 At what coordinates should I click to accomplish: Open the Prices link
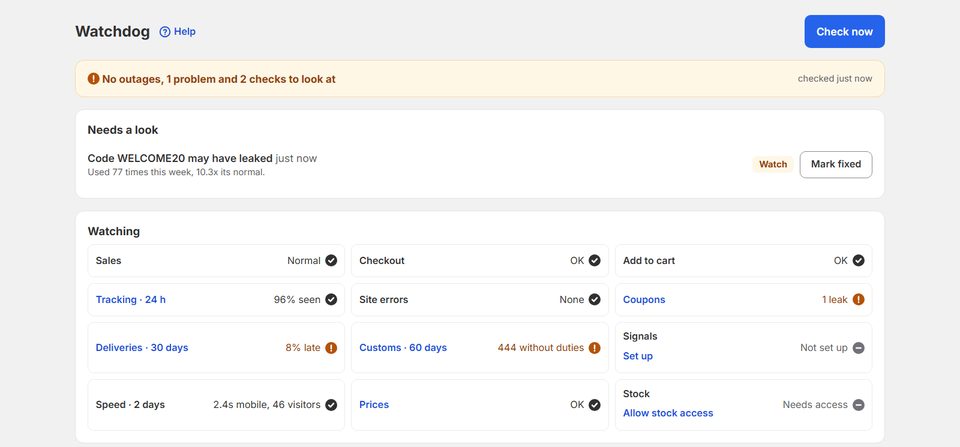(x=374, y=404)
